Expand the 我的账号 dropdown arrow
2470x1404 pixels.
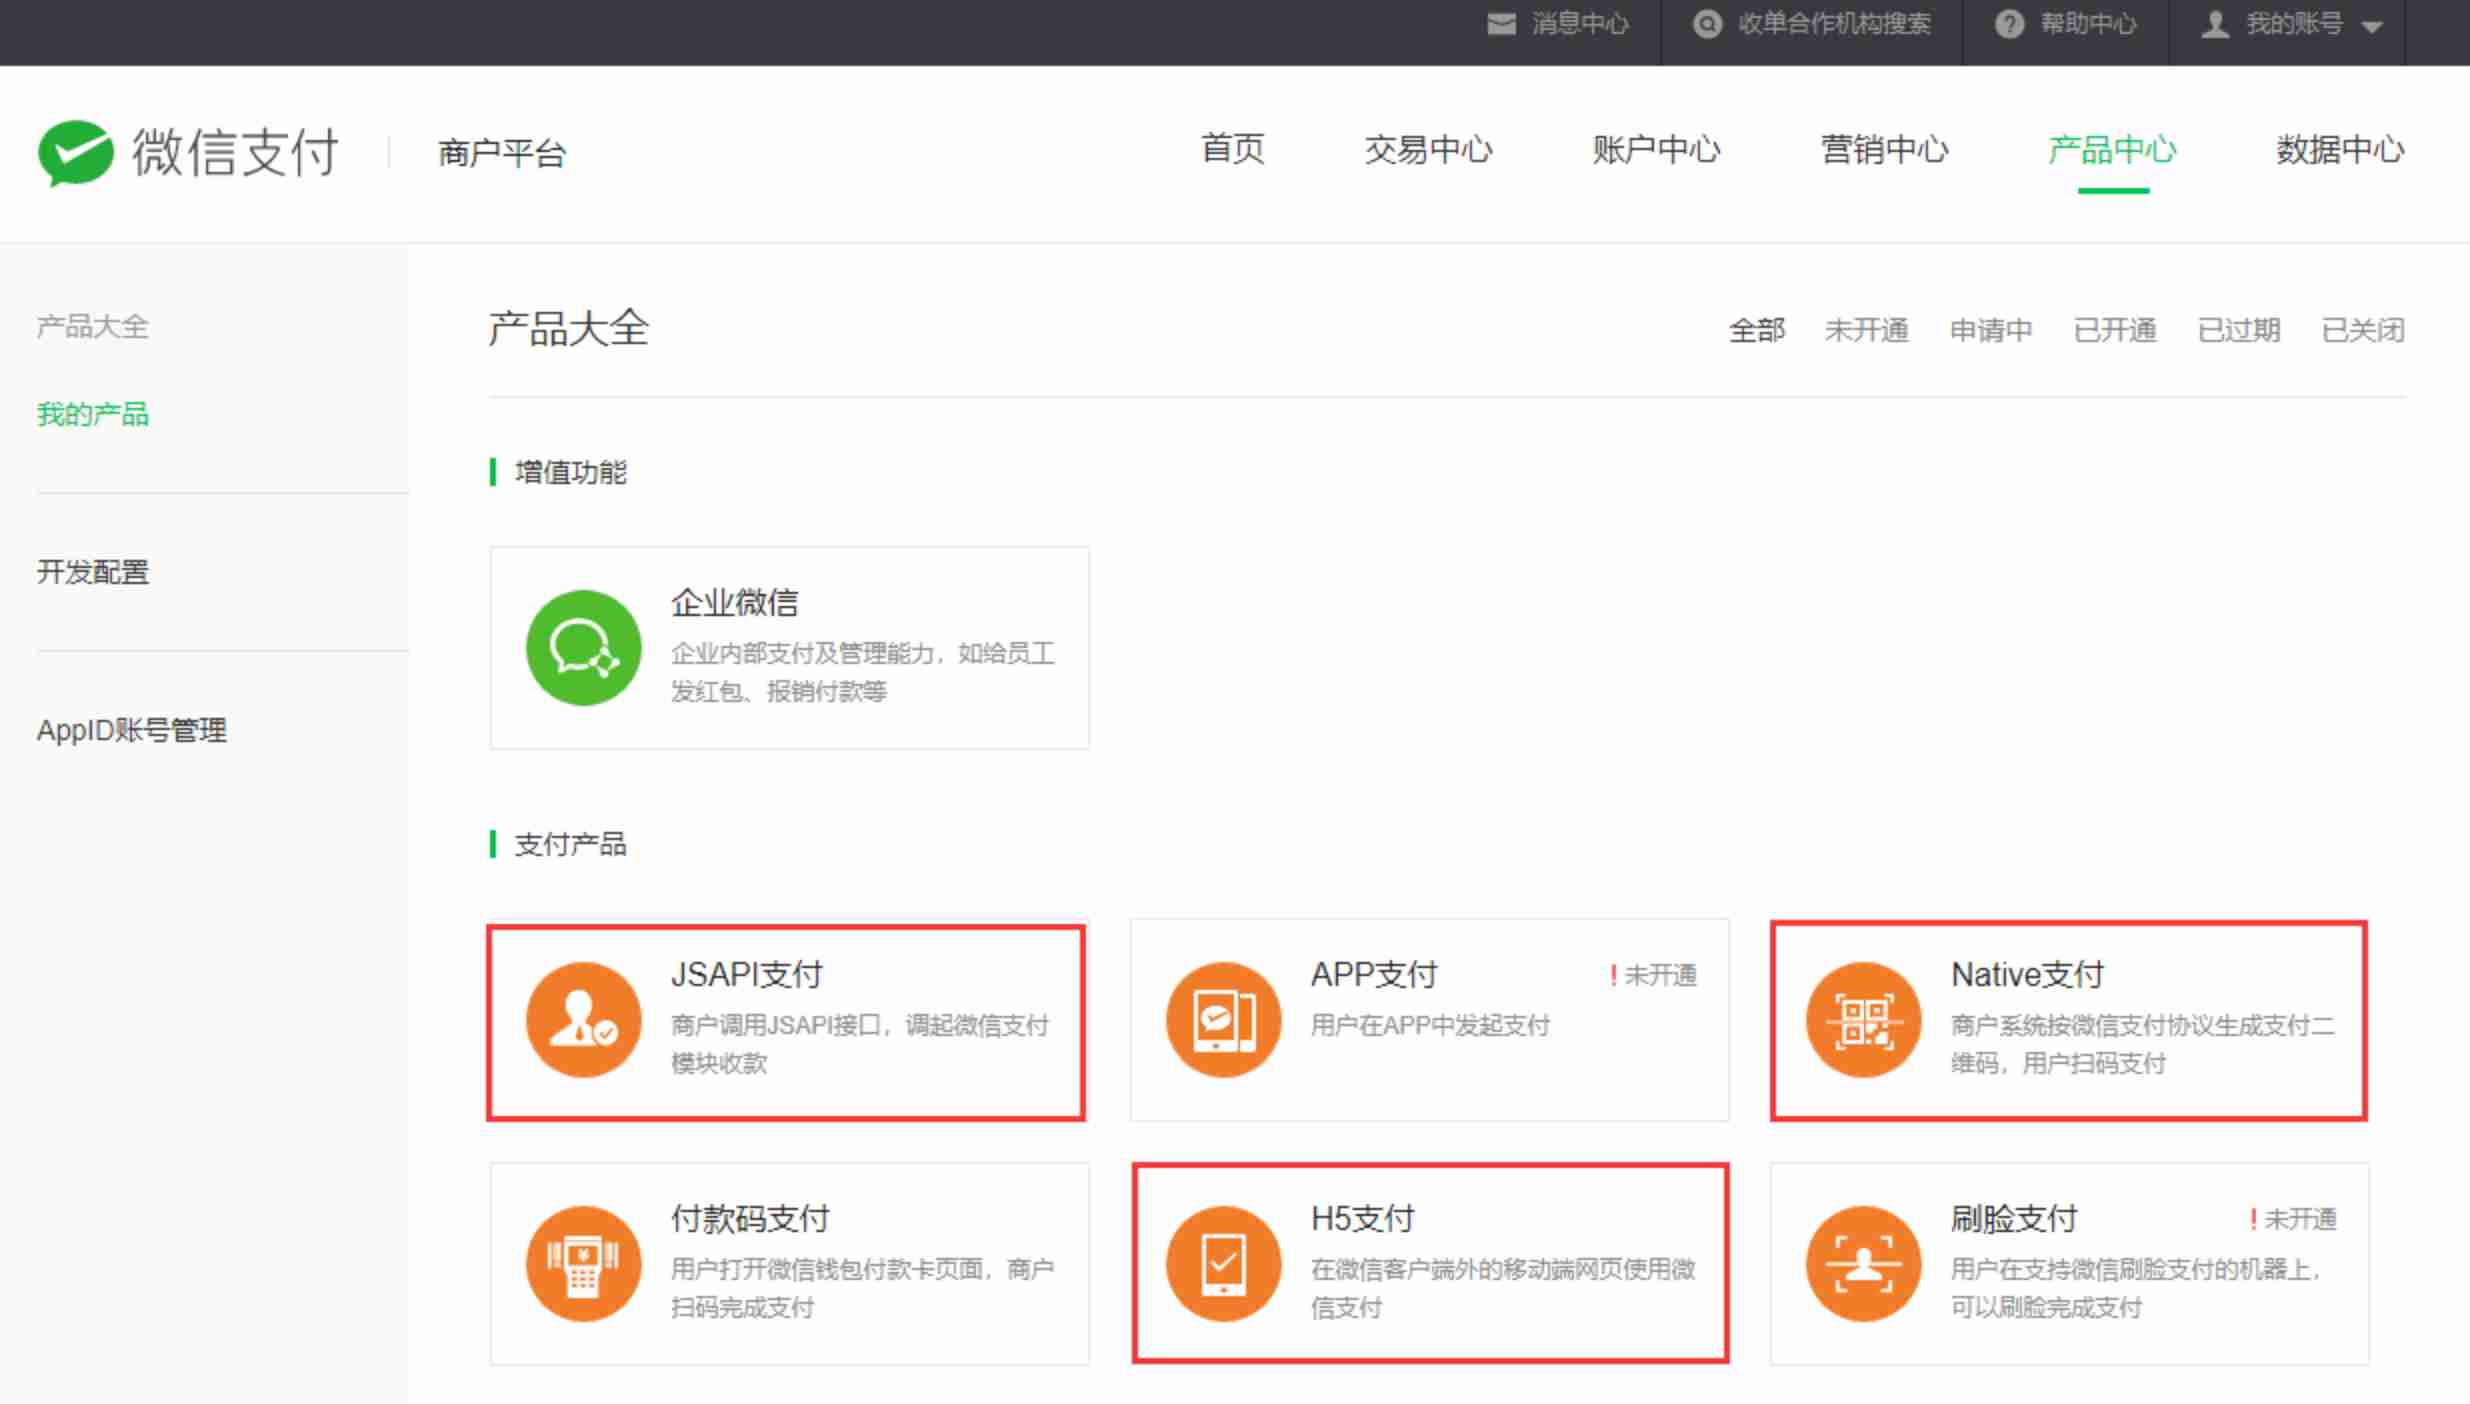click(x=2372, y=26)
